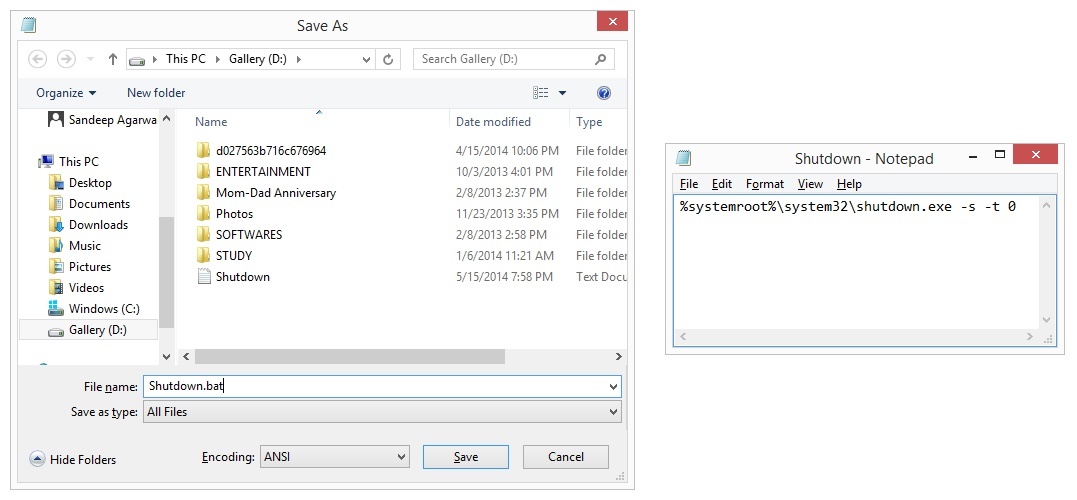Open the Encoding ANSI dropdown
The image size is (1077, 500).
click(x=335, y=456)
